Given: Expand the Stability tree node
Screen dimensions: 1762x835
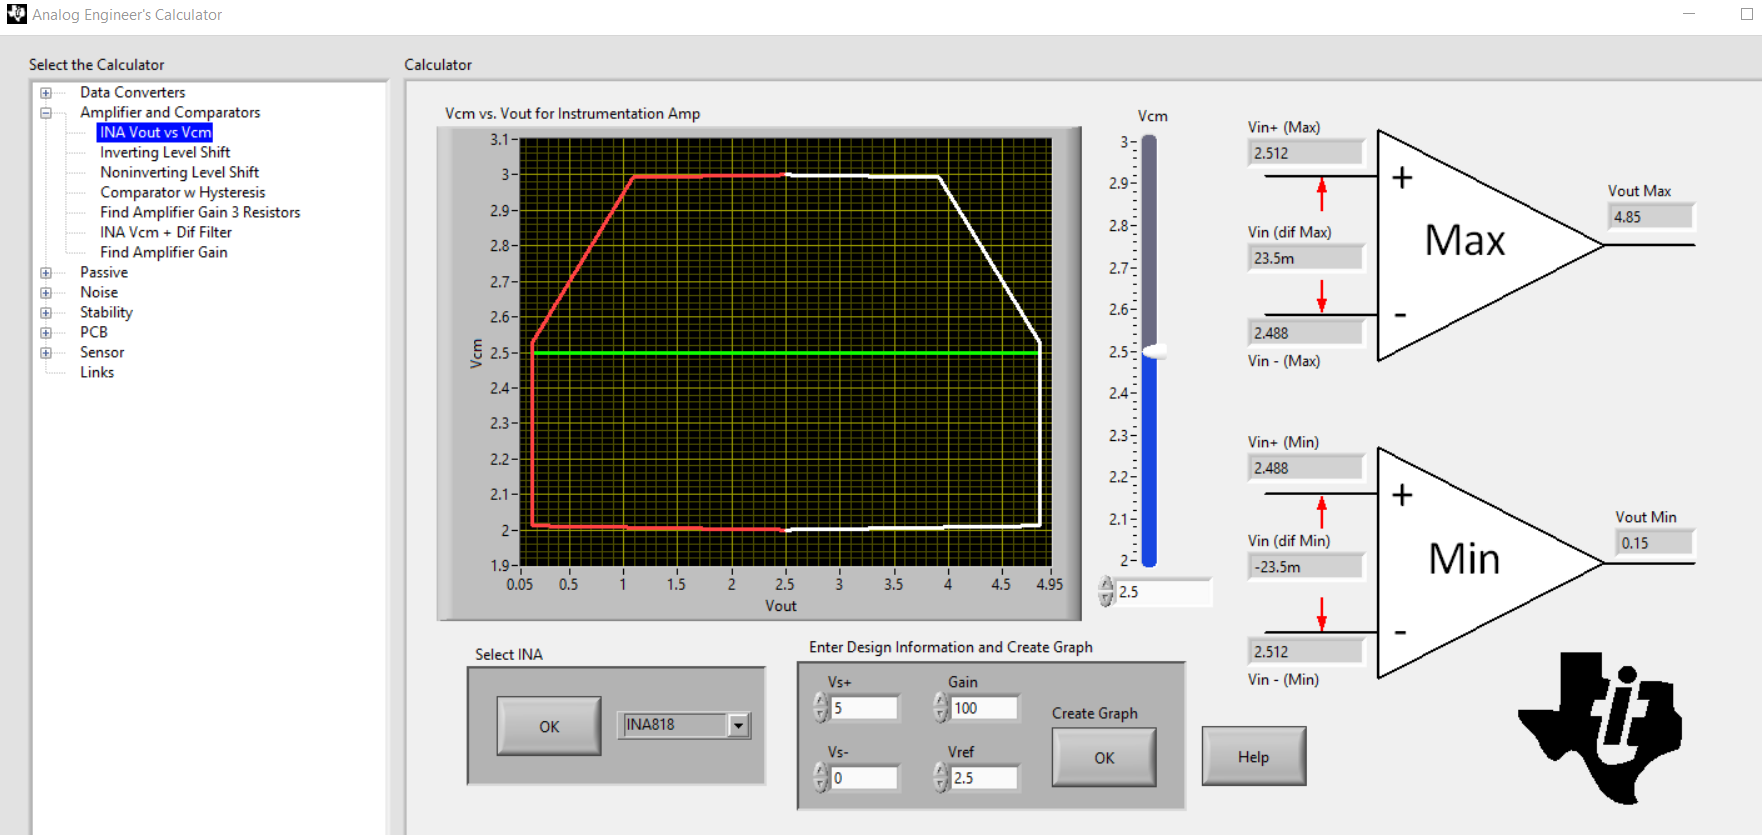Looking at the screenshot, I should [x=46, y=313].
